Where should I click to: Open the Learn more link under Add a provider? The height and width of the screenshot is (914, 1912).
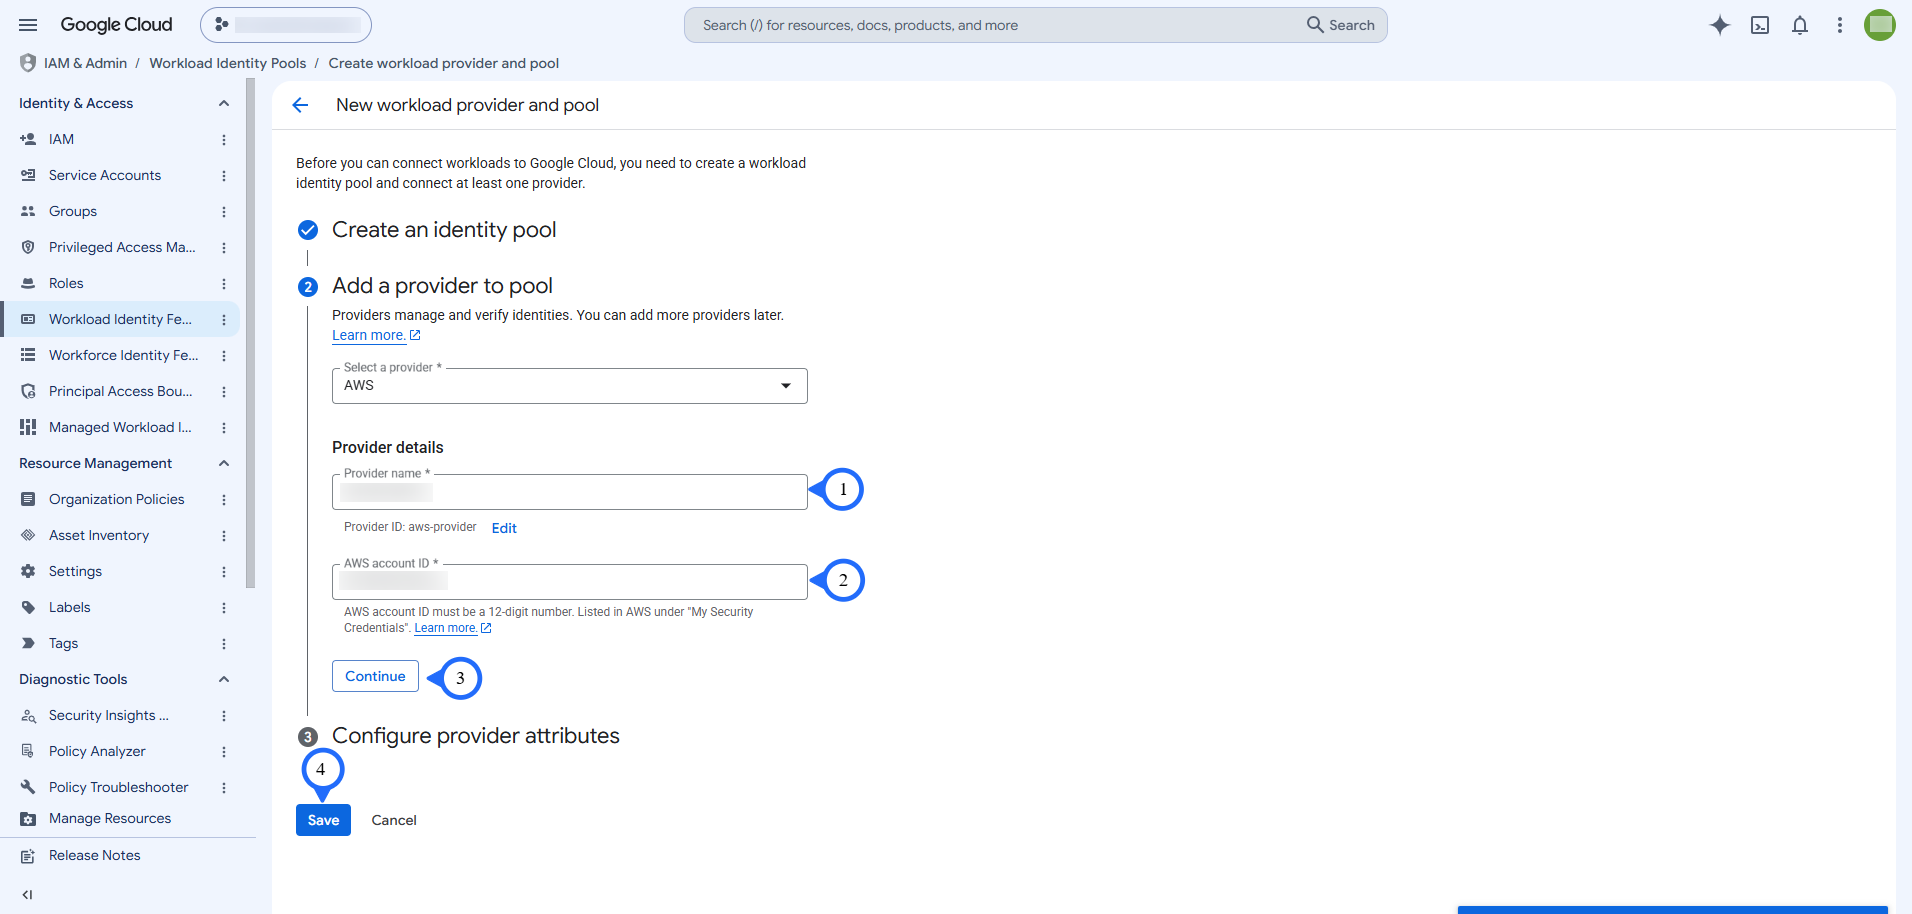tap(376, 336)
